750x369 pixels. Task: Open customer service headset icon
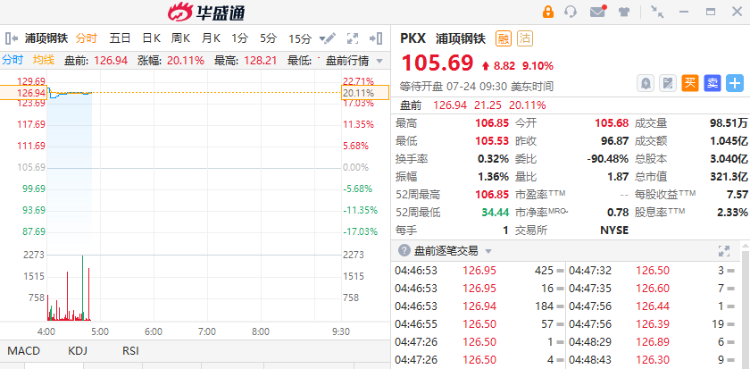571,11
